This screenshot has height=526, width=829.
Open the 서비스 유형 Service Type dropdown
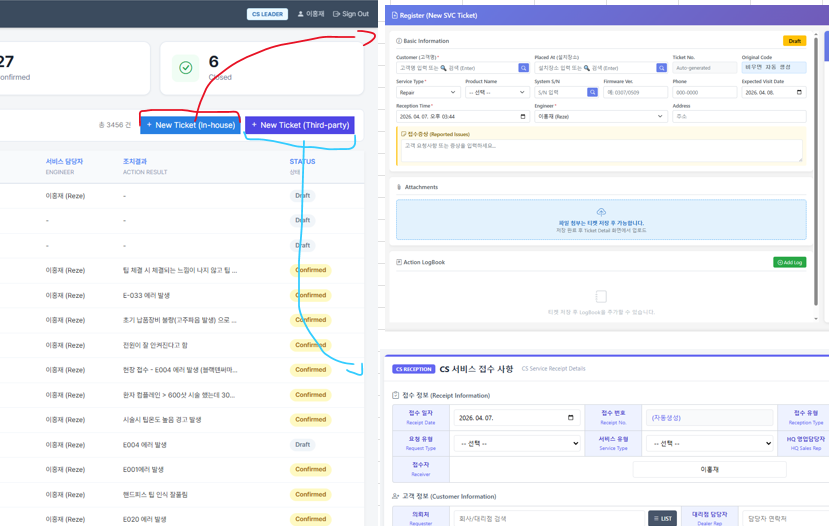coord(710,443)
